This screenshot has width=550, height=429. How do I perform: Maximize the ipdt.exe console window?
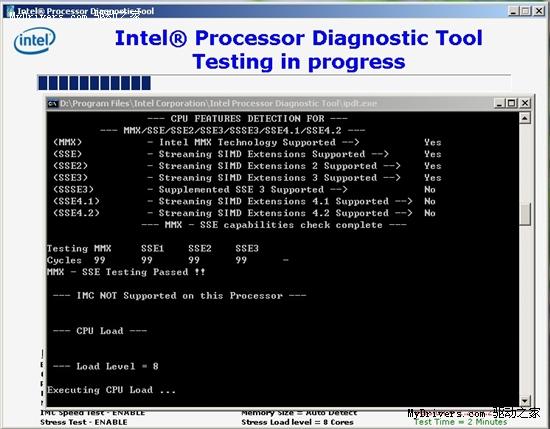click(511, 103)
